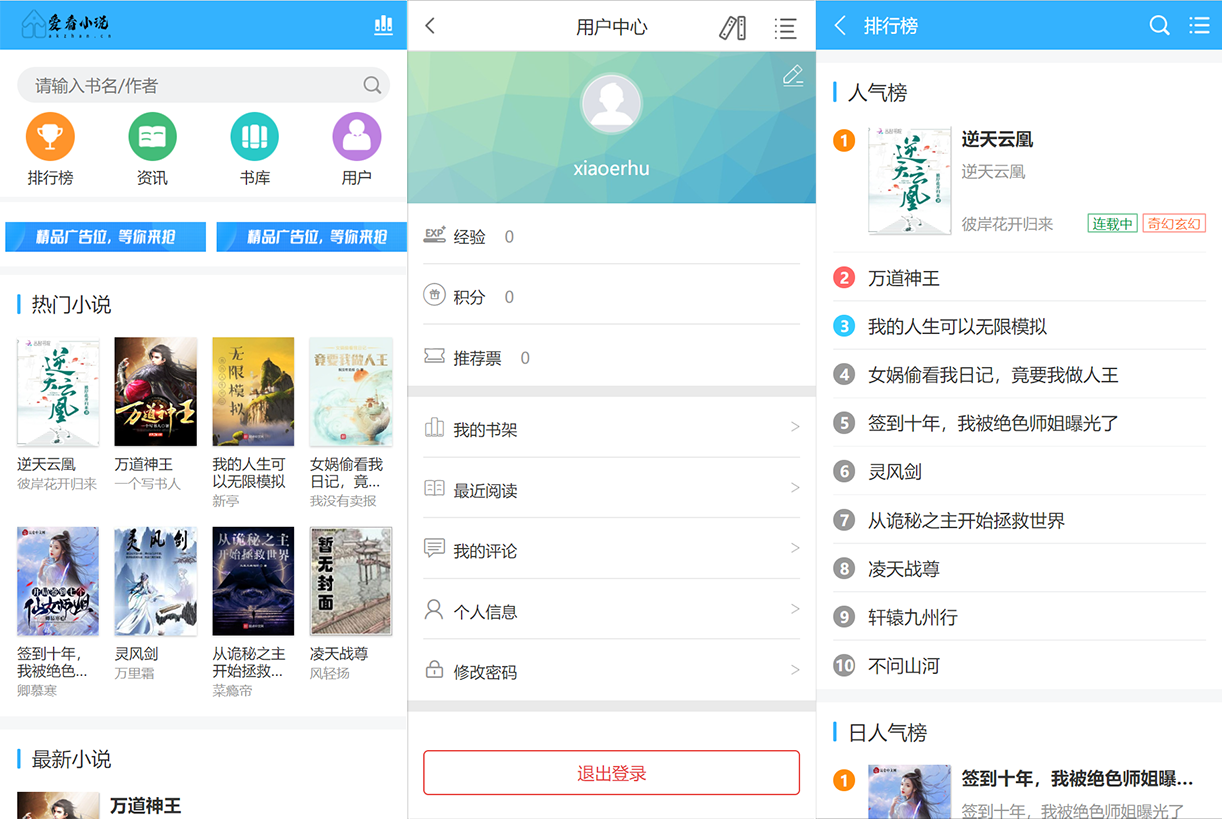Open the 灵风剑 book cover thumbnail
Viewport: 1222px width, 819px height.
tap(155, 581)
